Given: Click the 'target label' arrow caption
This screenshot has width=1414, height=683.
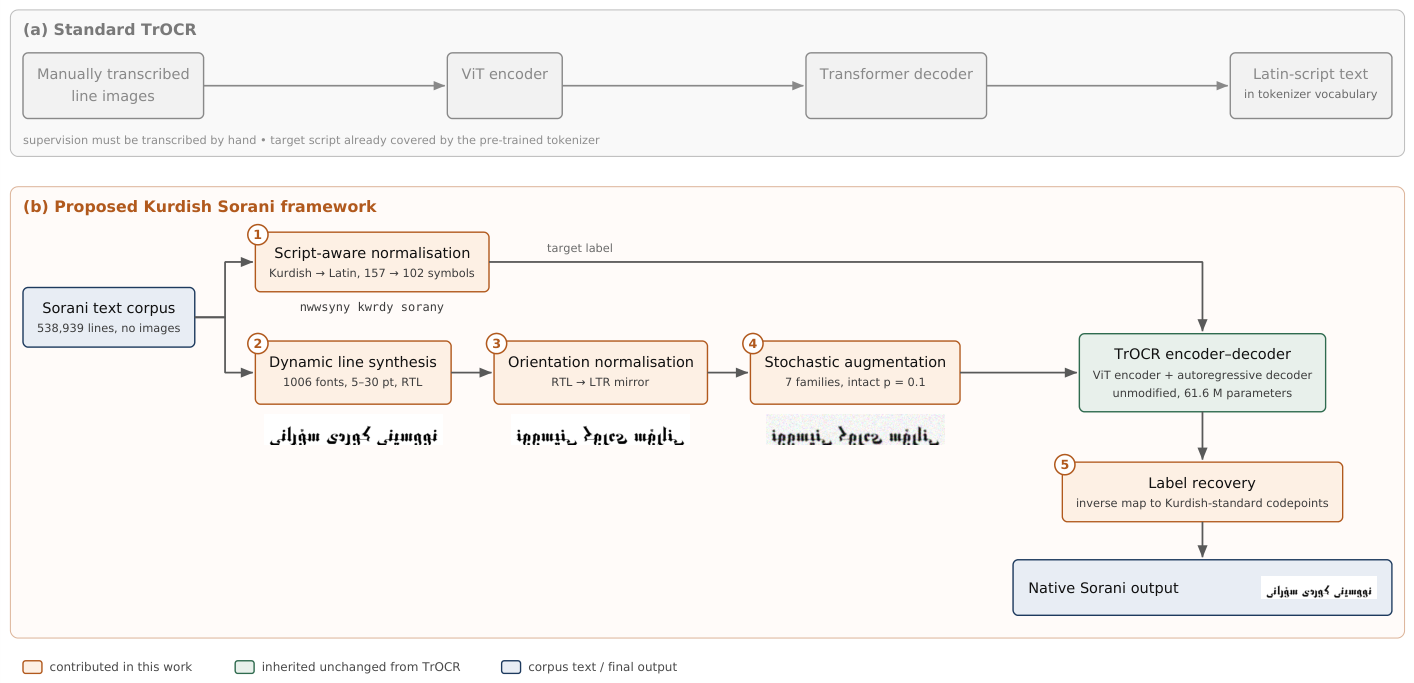Looking at the screenshot, I should click(580, 248).
